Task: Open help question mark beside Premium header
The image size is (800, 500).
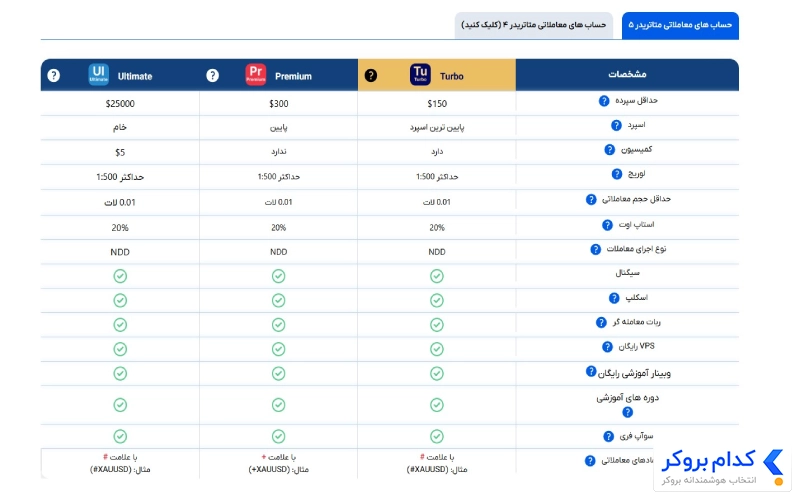Action: (x=212, y=76)
